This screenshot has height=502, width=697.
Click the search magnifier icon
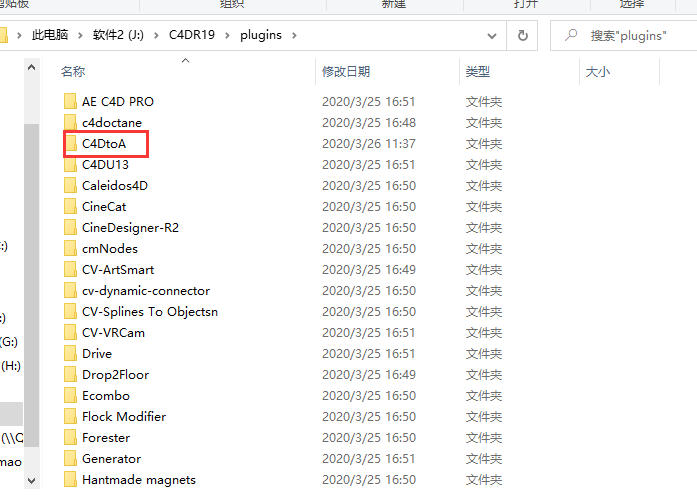tap(571, 35)
